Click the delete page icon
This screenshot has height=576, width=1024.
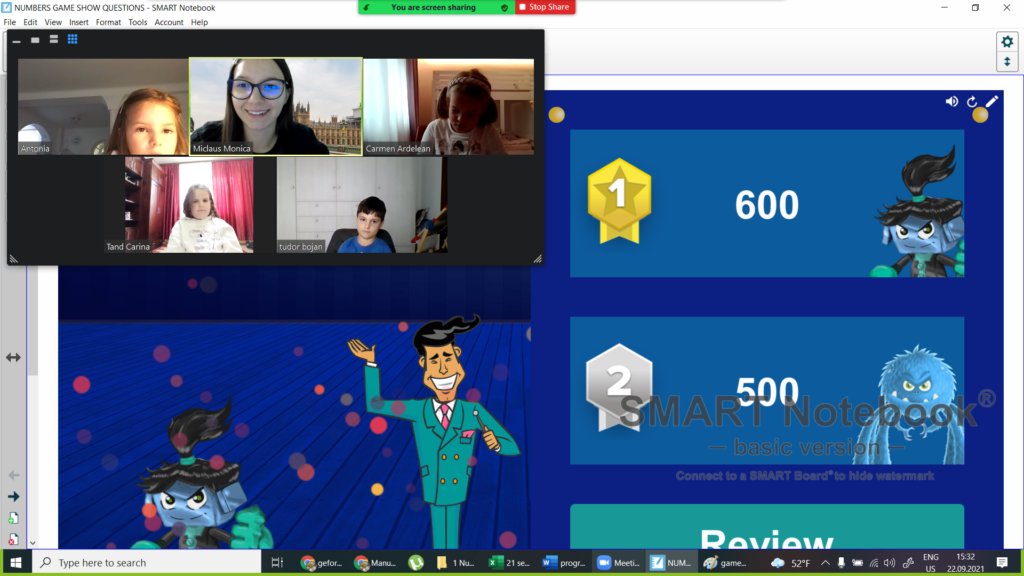[14, 539]
